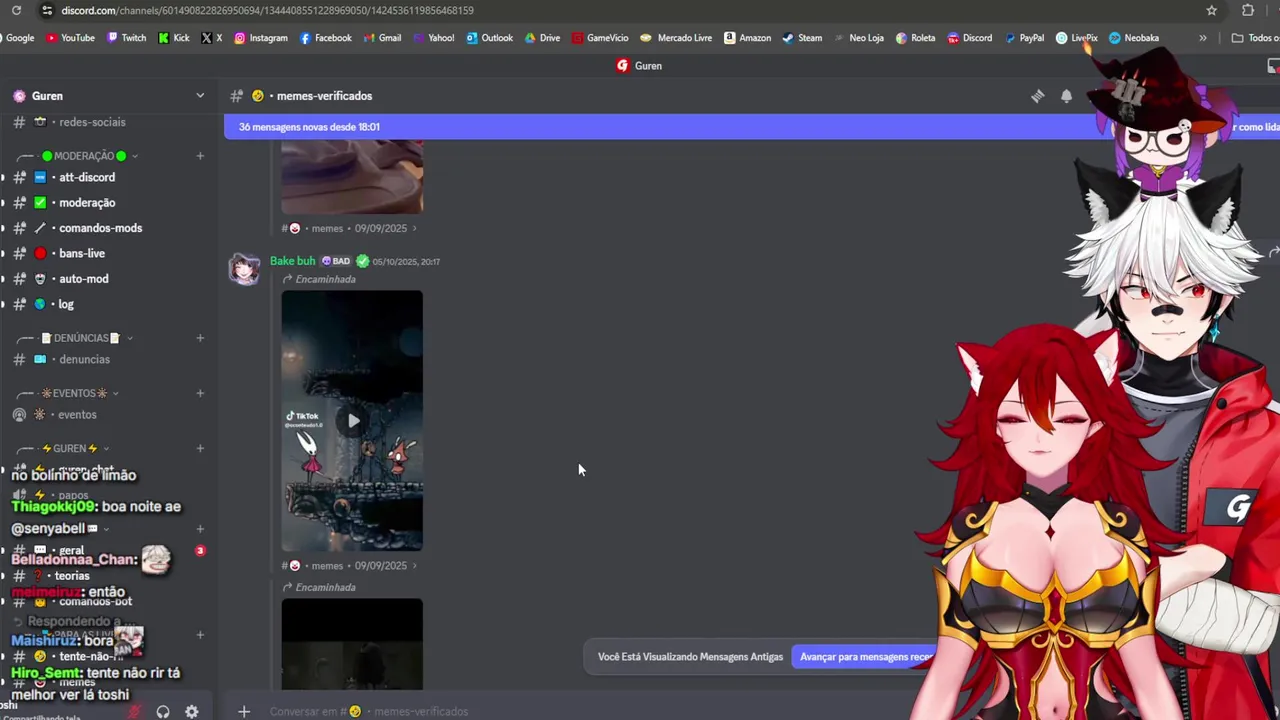
Task: Open the Gmail bookmark
Action: (382, 38)
